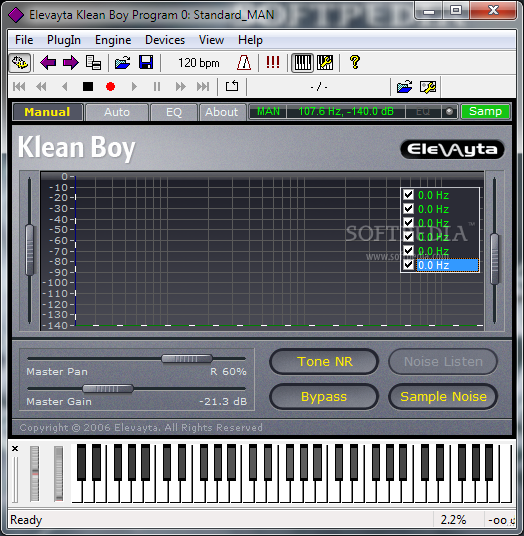Open the Engine menu

point(113,40)
